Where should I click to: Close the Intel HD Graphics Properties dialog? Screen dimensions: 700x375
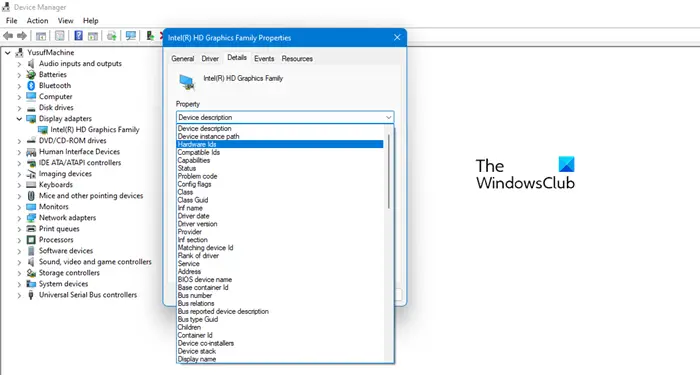click(x=397, y=38)
